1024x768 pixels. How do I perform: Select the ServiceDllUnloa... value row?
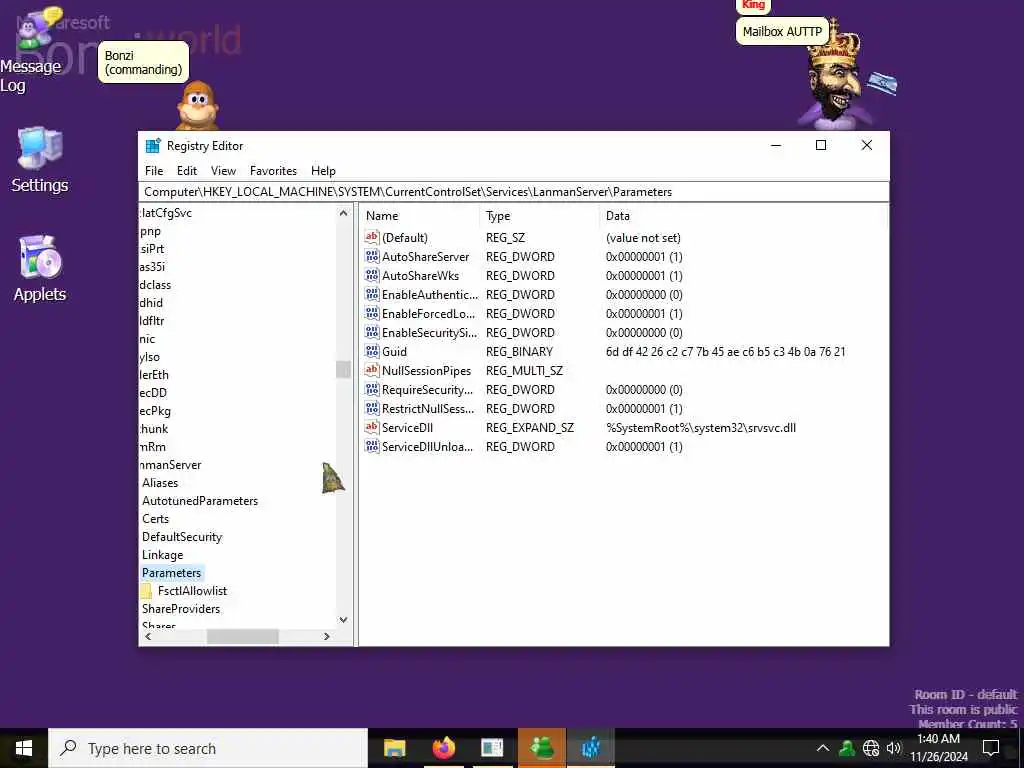click(624, 447)
